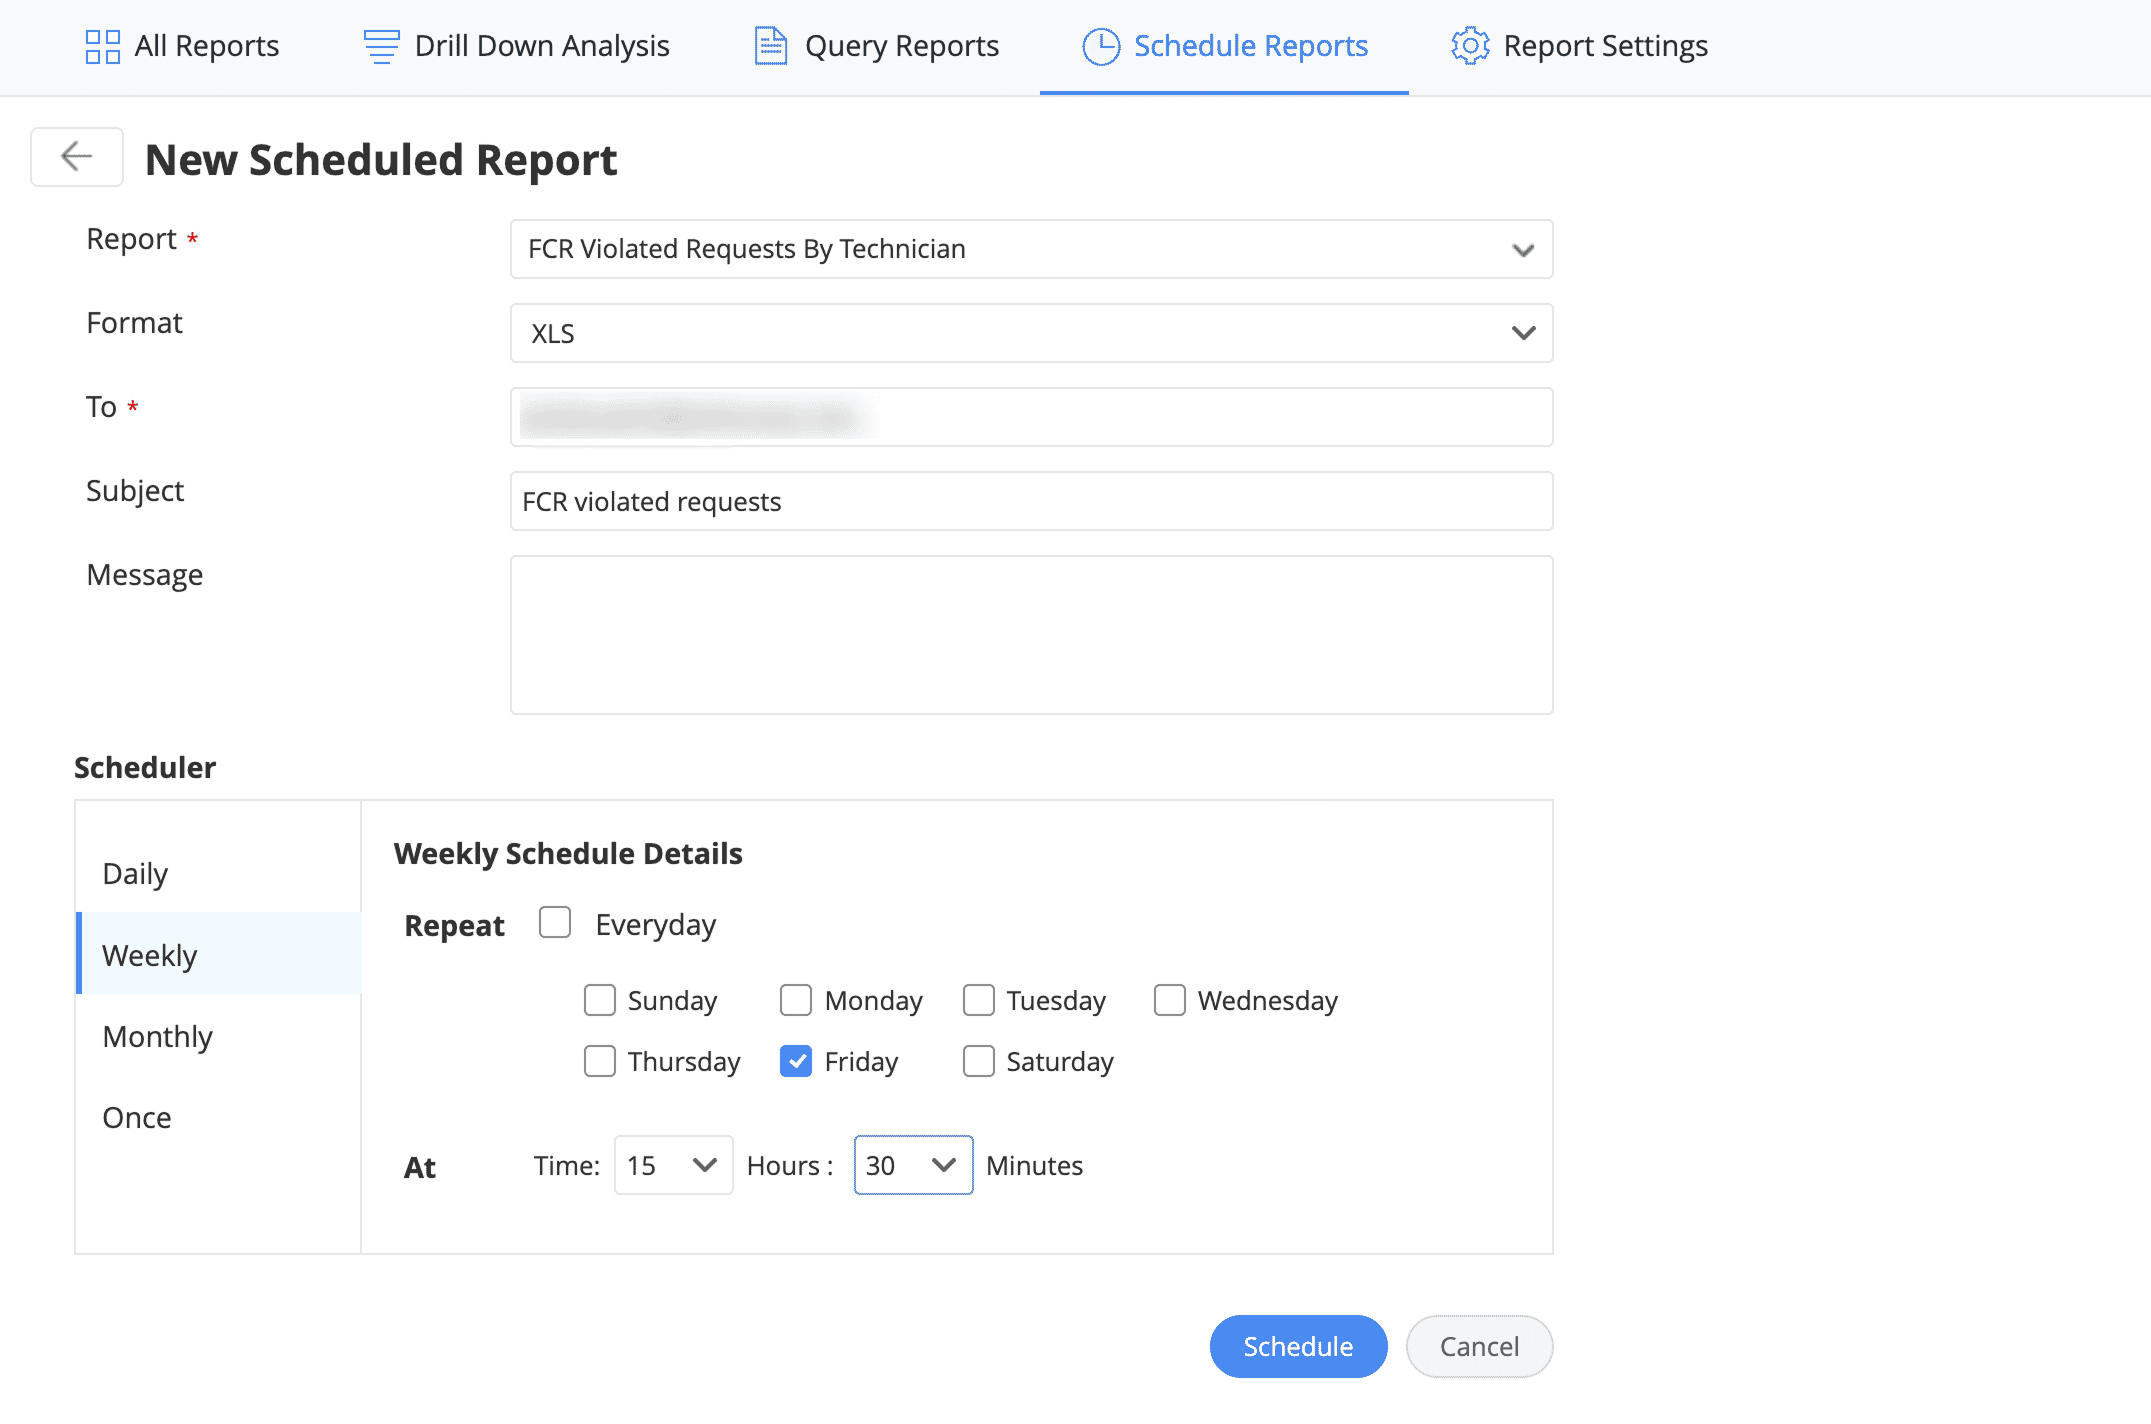Check the Everyday repeat checkbox
This screenshot has height=1424, width=2151.
[x=555, y=922]
